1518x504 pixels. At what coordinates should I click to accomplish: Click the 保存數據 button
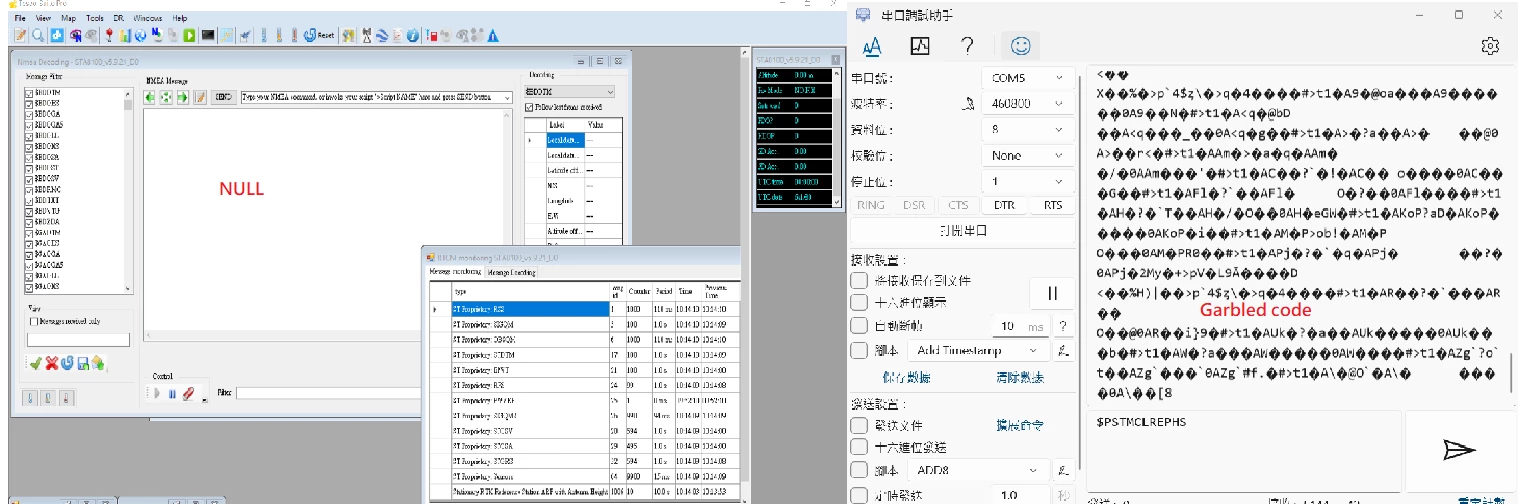click(906, 377)
